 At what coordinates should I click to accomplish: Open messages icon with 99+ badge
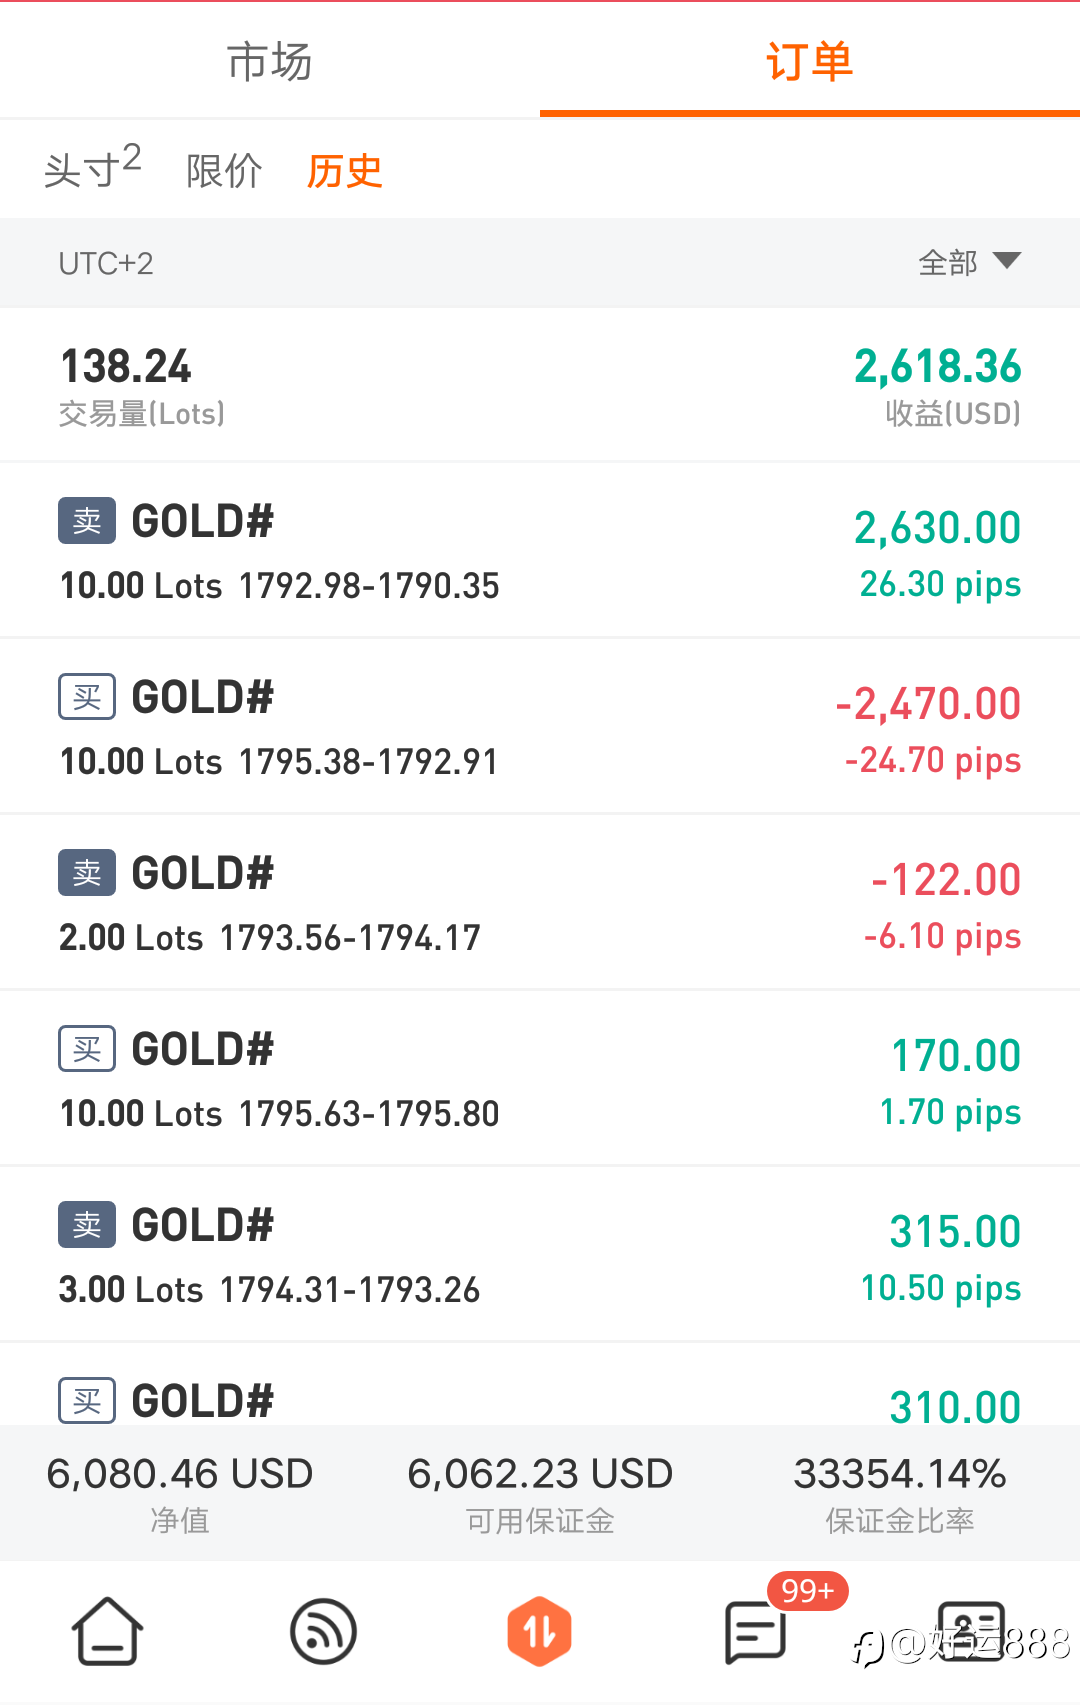[x=756, y=1632]
